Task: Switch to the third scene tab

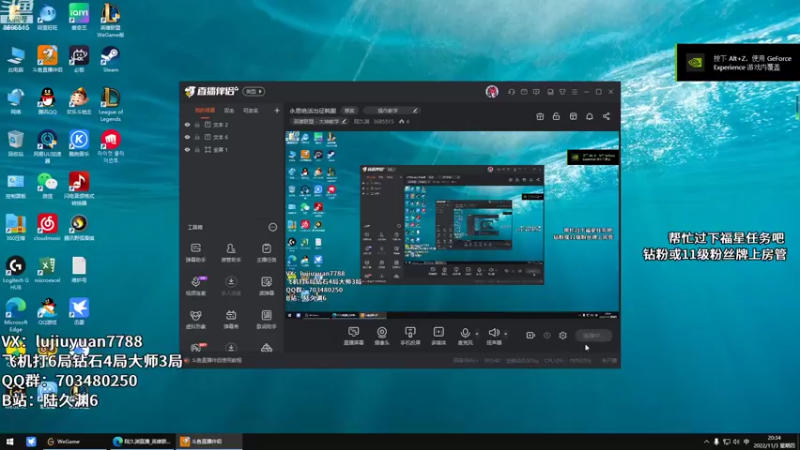Action: (x=251, y=110)
